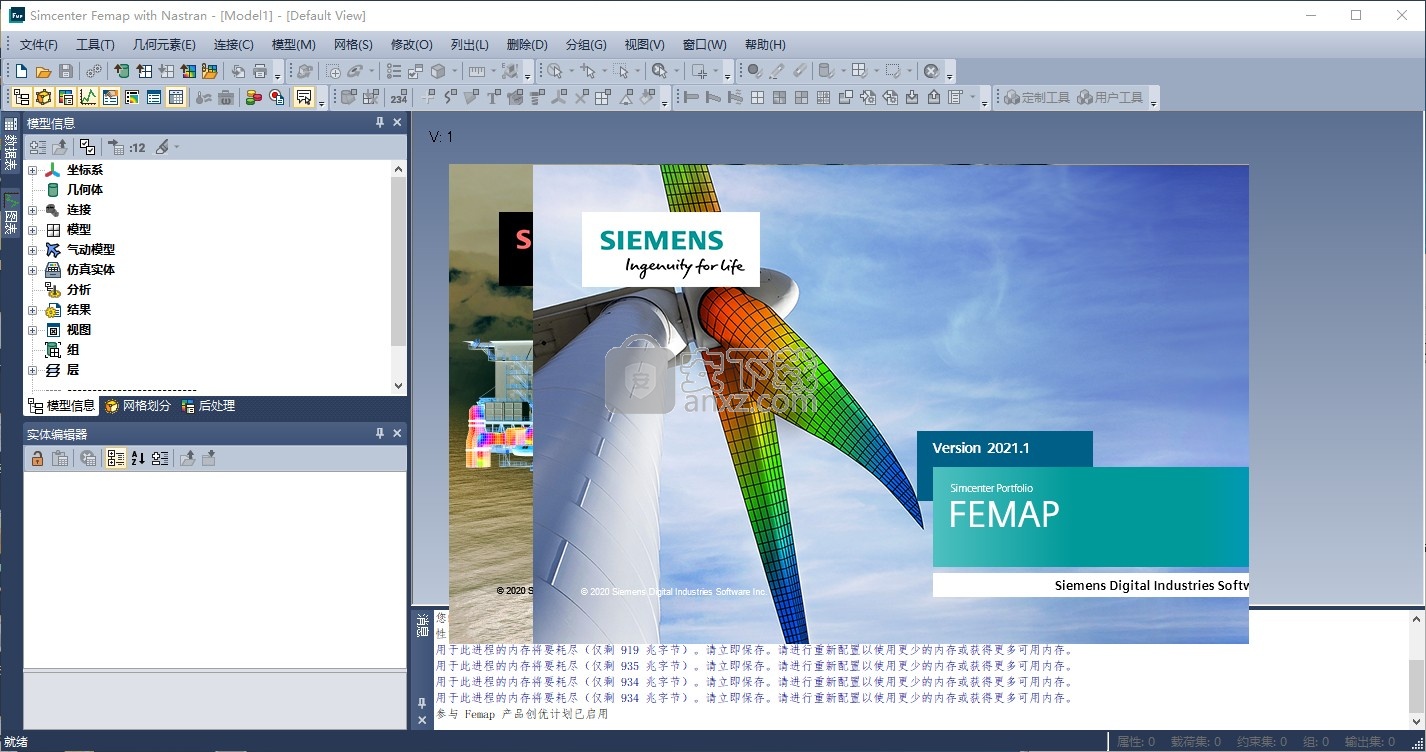
Task: Click model tree scrollbar down arrow
Action: pyautogui.click(x=398, y=385)
